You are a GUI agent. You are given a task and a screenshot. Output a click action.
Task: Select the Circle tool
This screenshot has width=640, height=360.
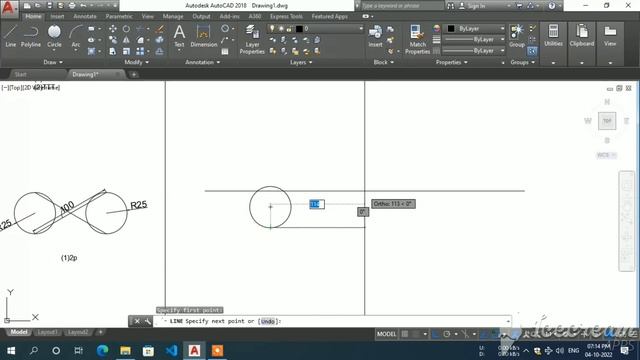click(x=54, y=36)
